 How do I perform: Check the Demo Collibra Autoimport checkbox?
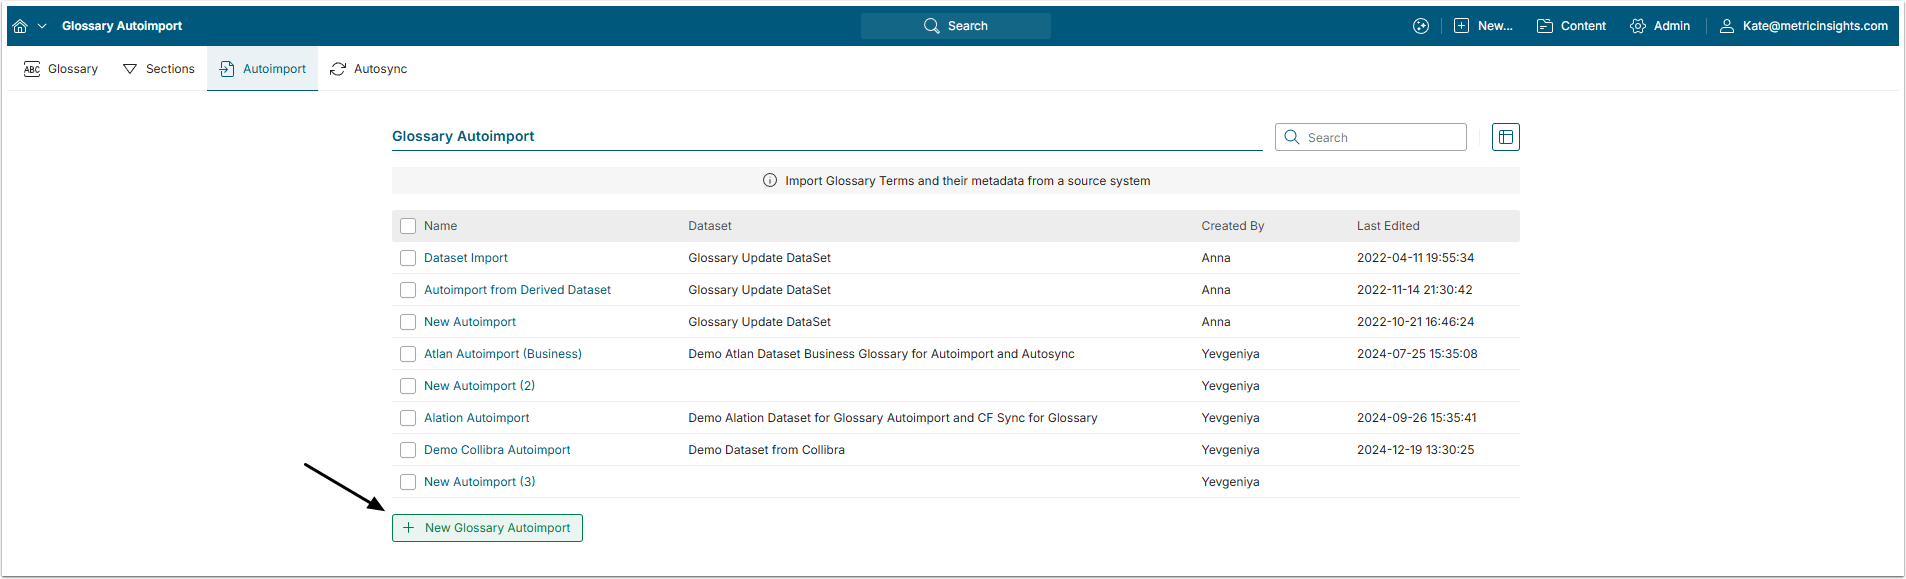408,450
